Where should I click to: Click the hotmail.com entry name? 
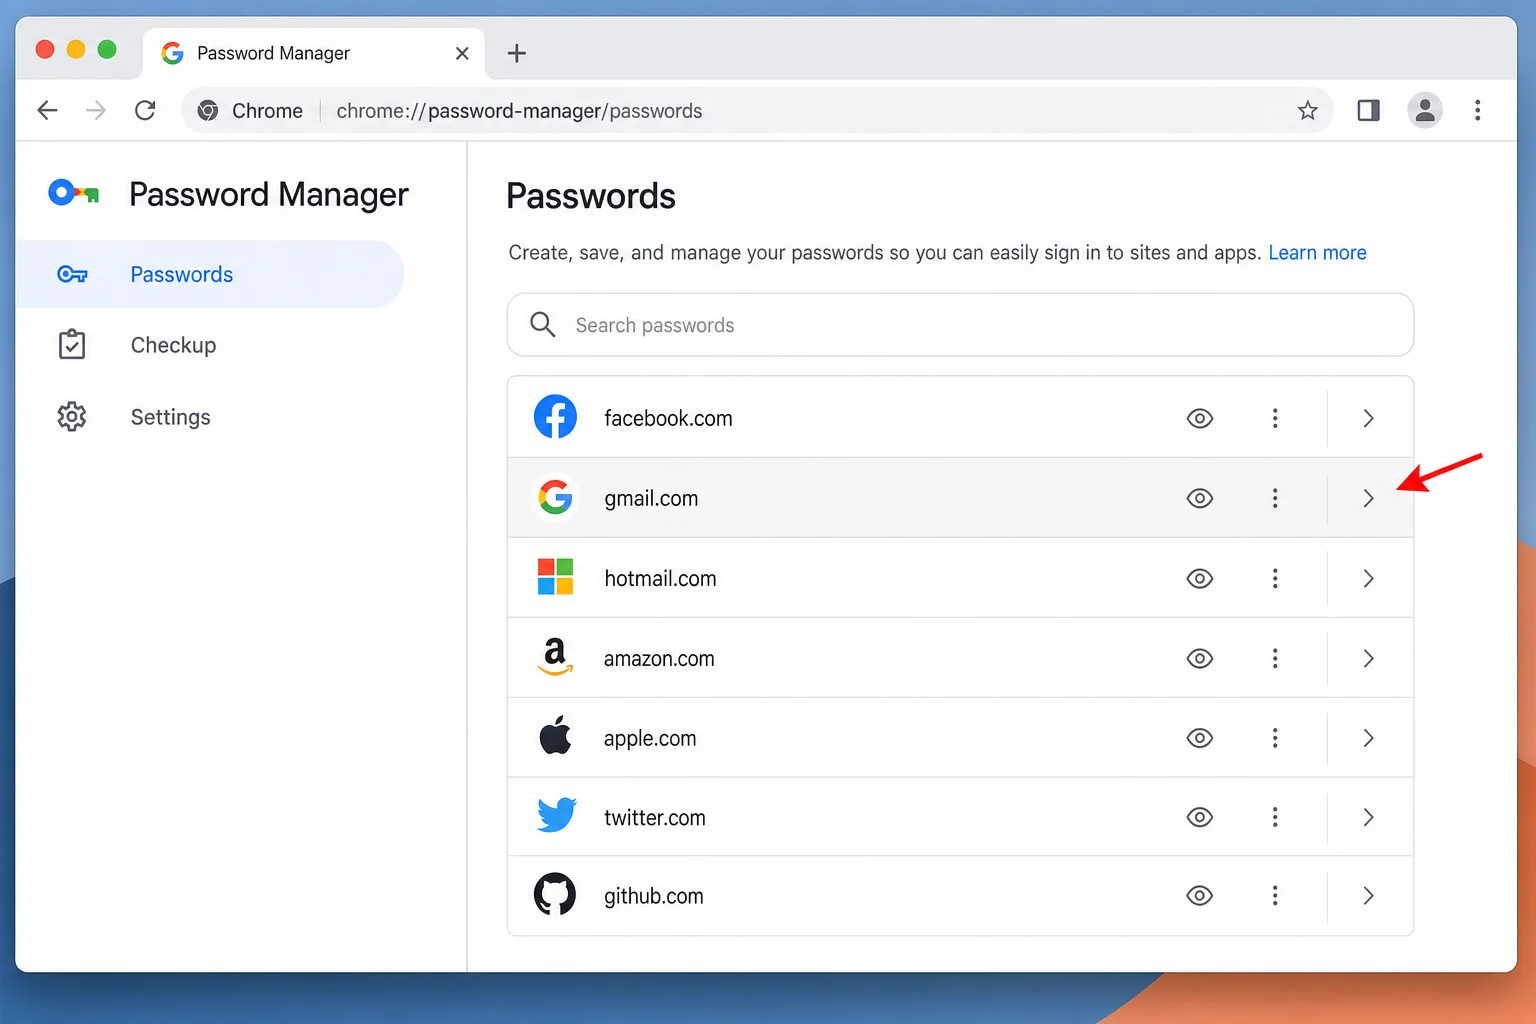coord(660,578)
